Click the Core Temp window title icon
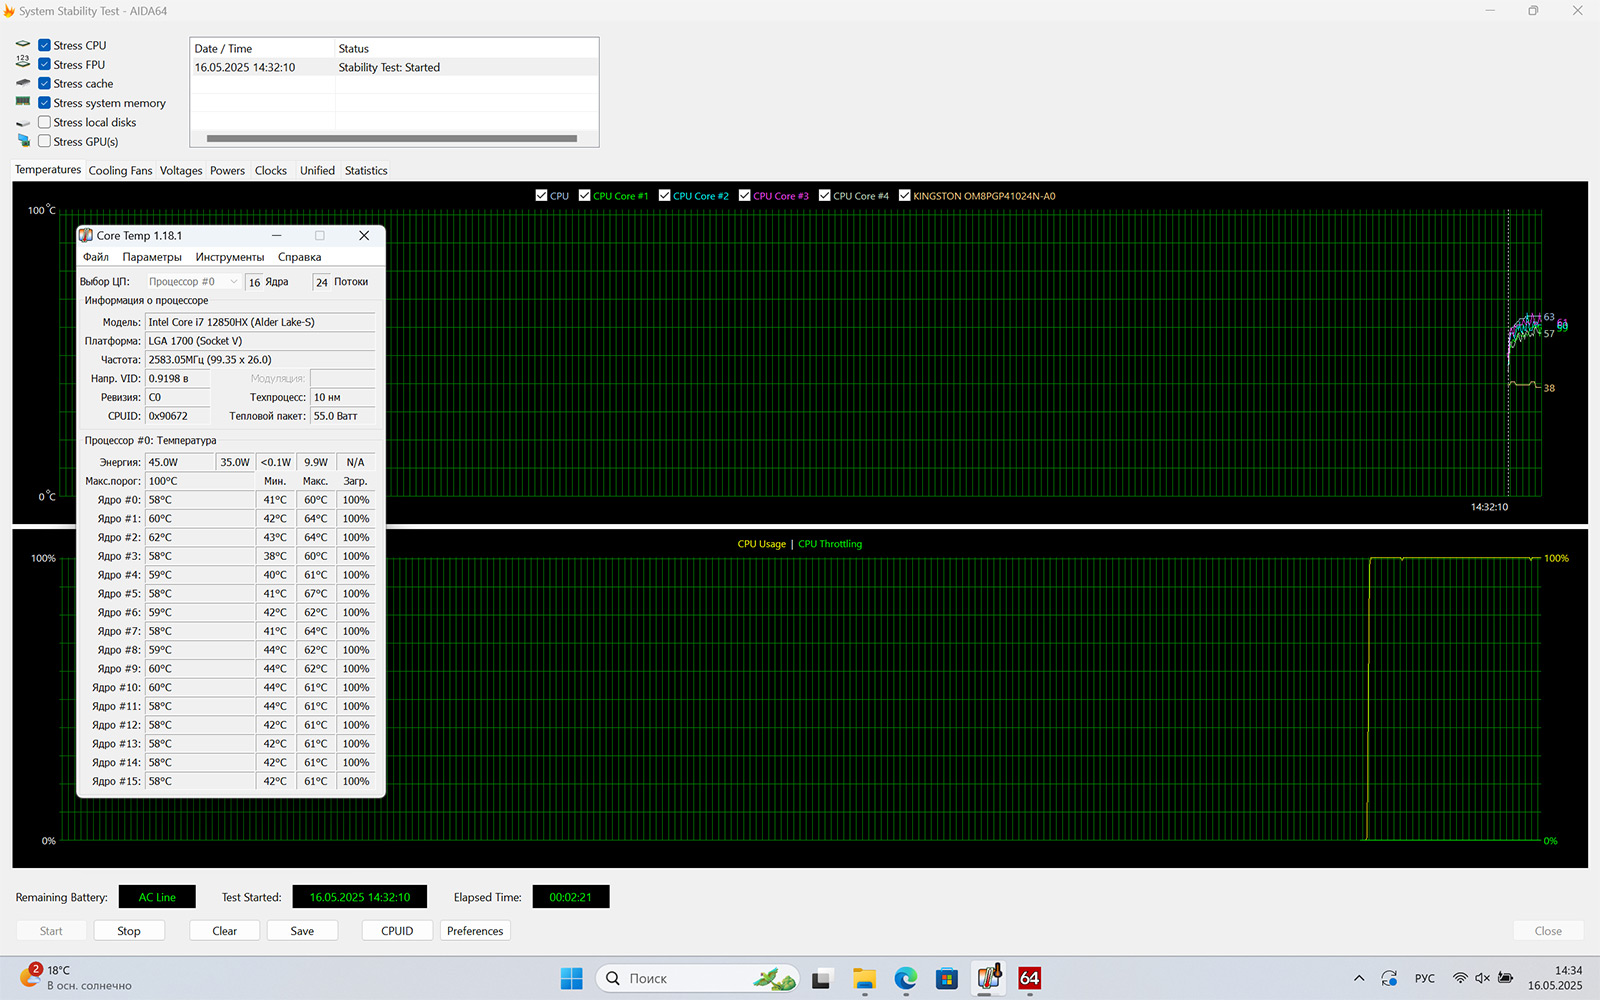This screenshot has width=1600, height=1000. (x=86, y=236)
